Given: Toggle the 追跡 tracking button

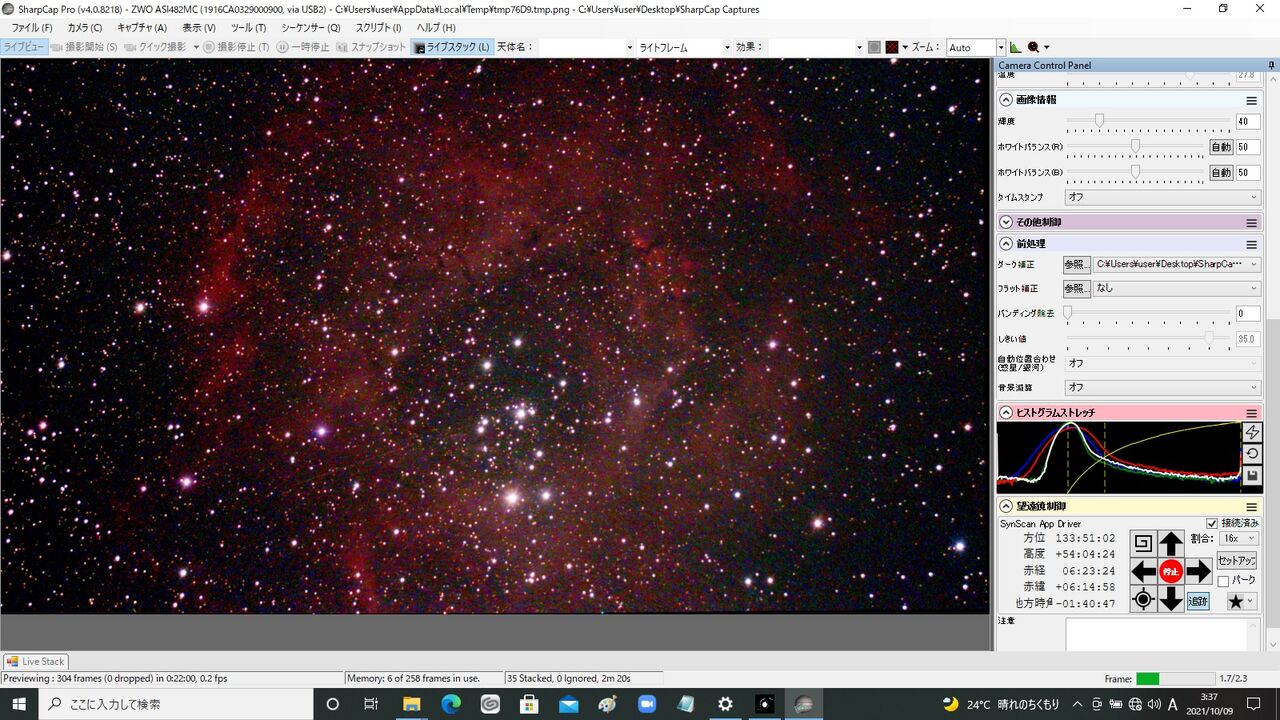Looking at the screenshot, I should tap(1198, 600).
